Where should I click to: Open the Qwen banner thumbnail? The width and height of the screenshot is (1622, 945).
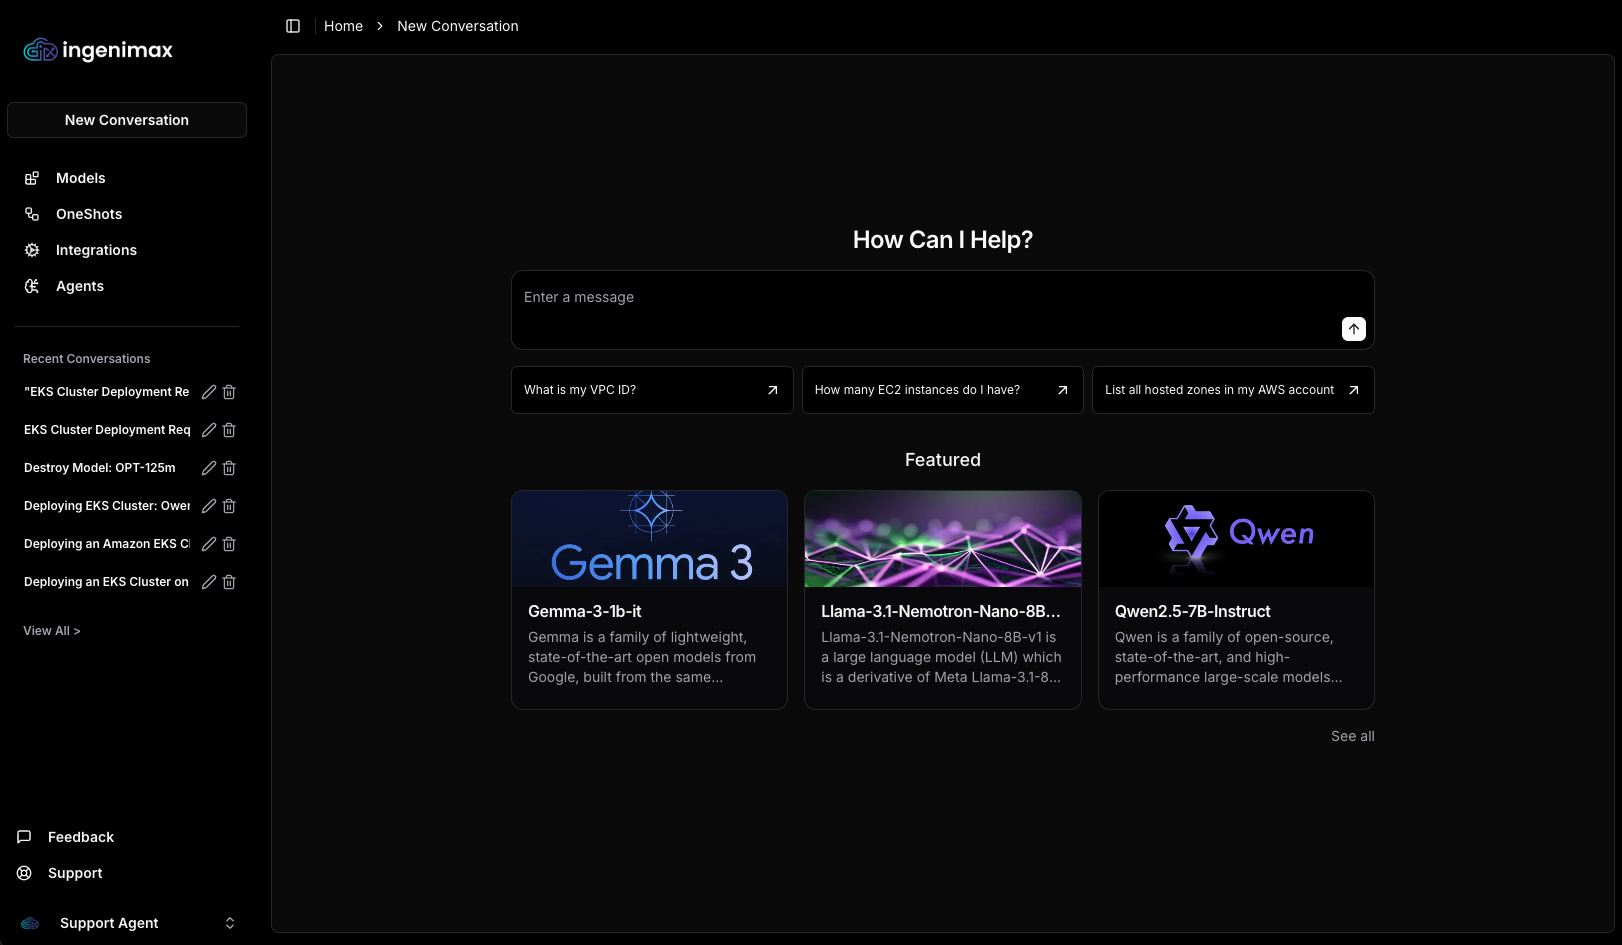pos(1236,539)
